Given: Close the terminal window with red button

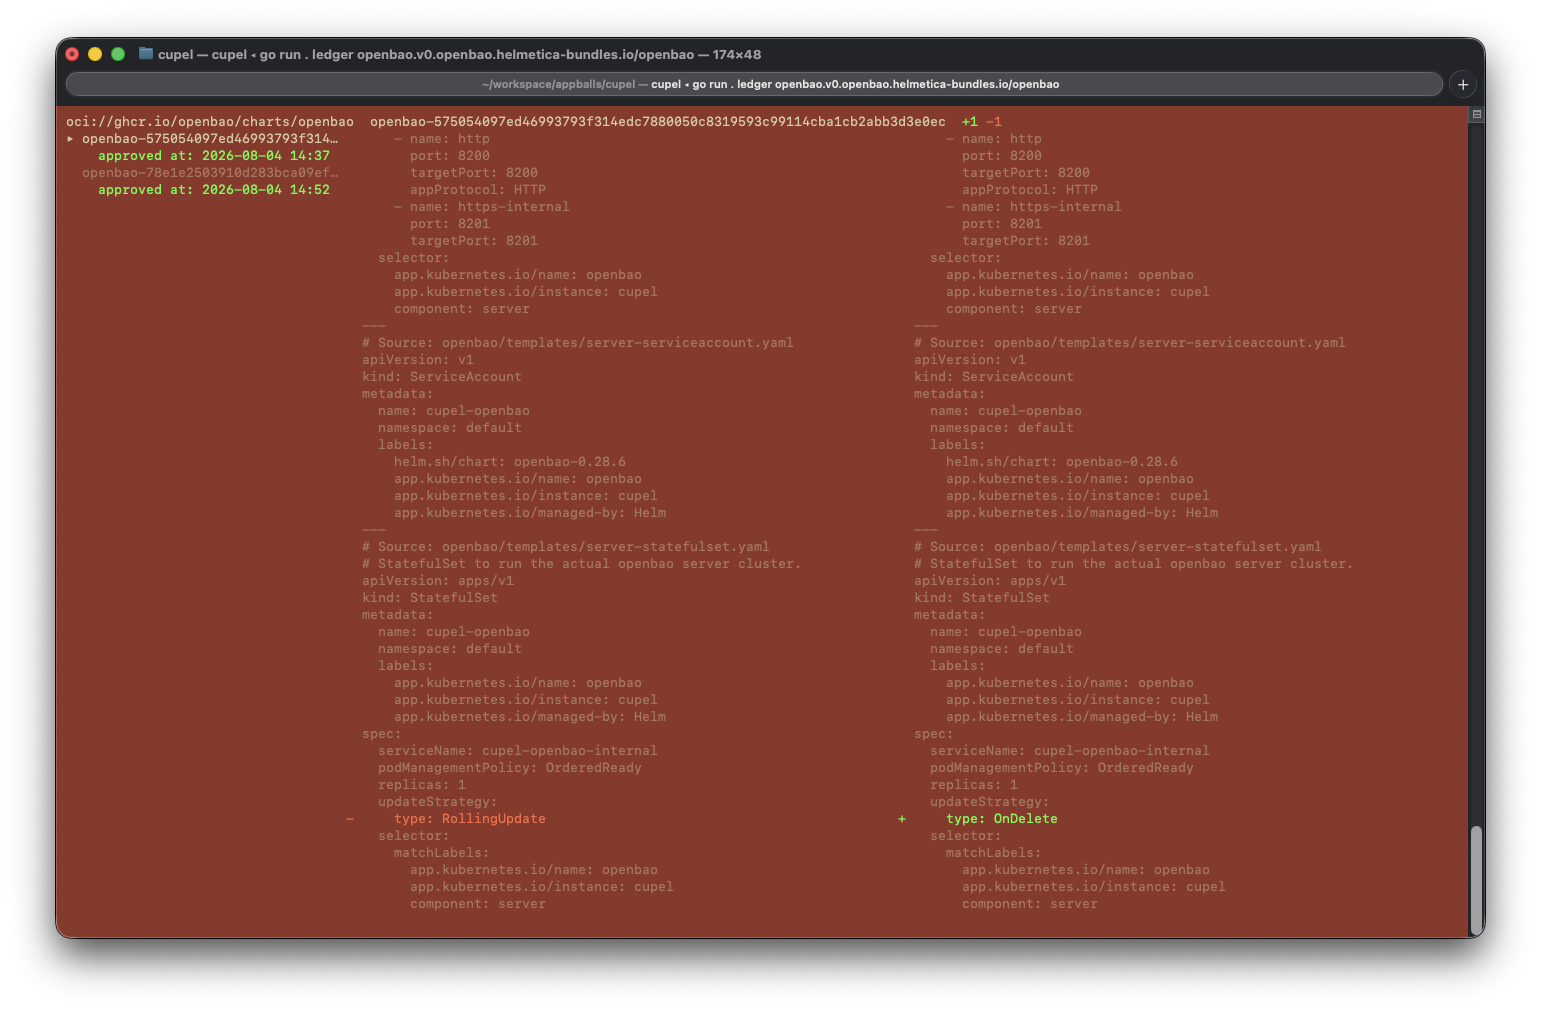Looking at the screenshot, I should pos(72,54).
